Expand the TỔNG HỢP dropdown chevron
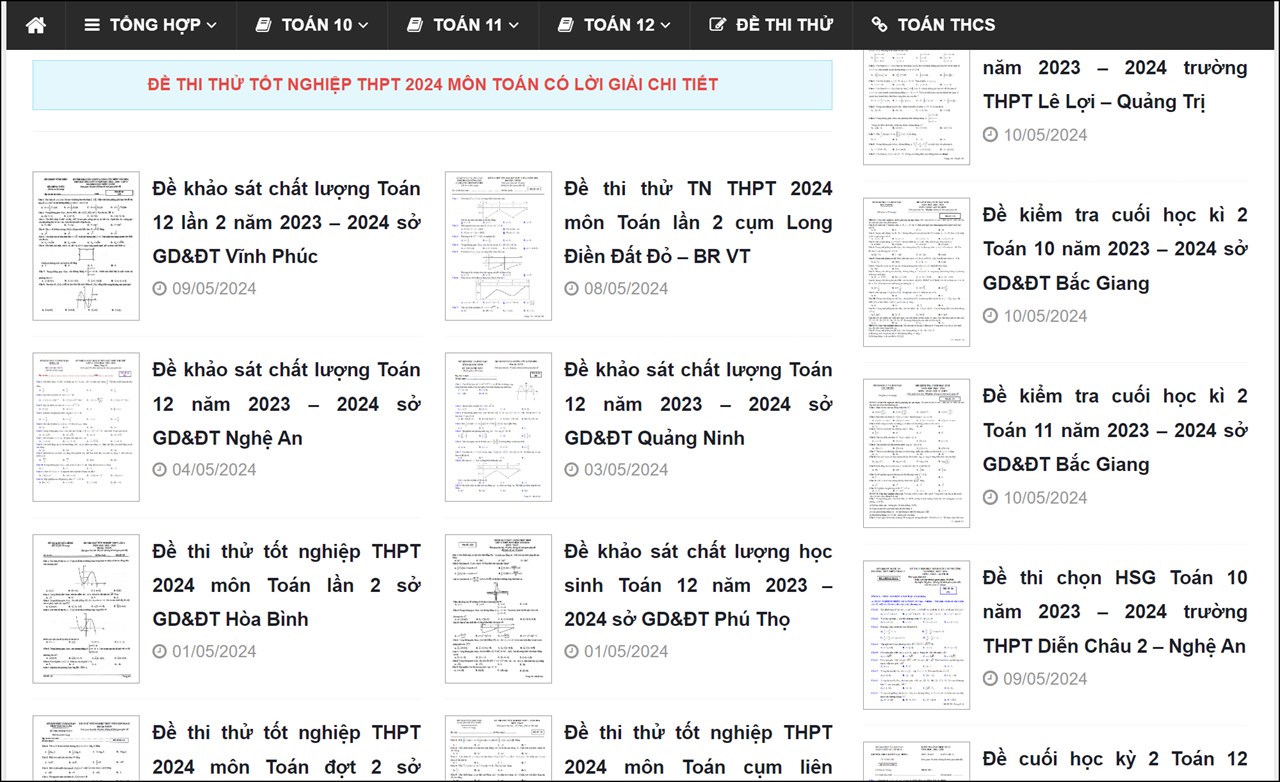 tap(211, 26)
